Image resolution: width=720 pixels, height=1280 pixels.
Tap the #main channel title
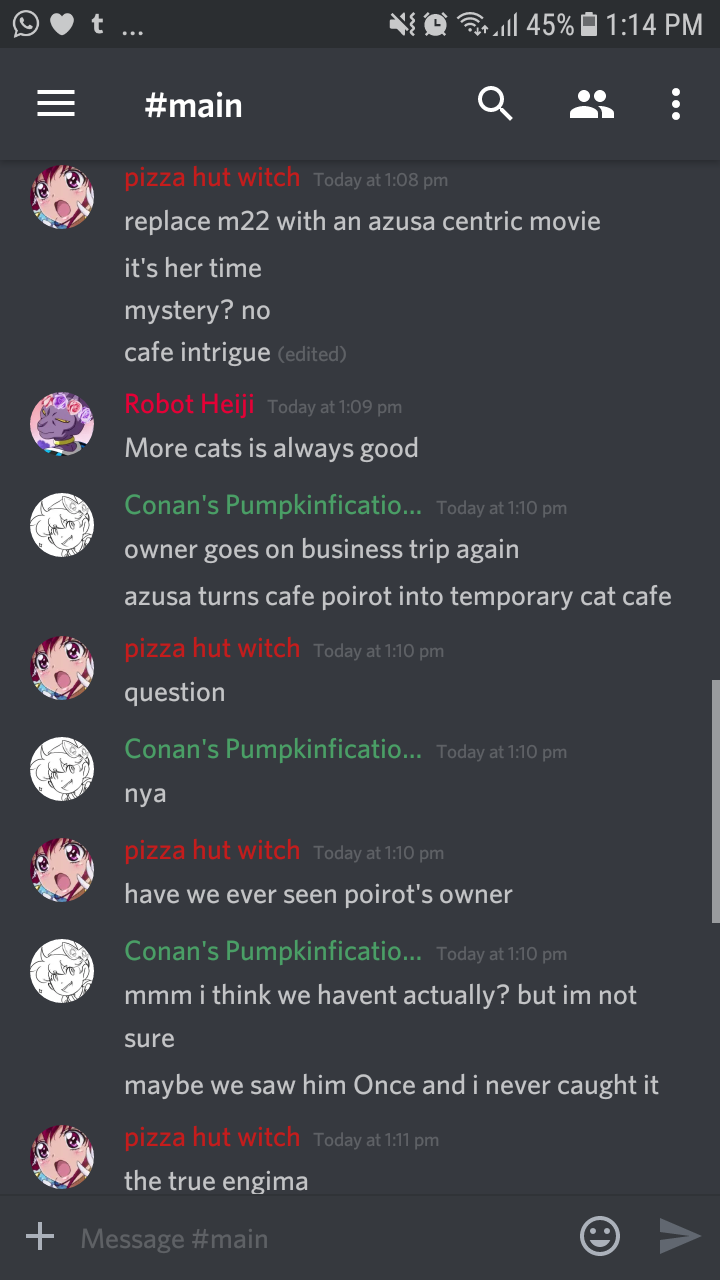click(193, 105)
